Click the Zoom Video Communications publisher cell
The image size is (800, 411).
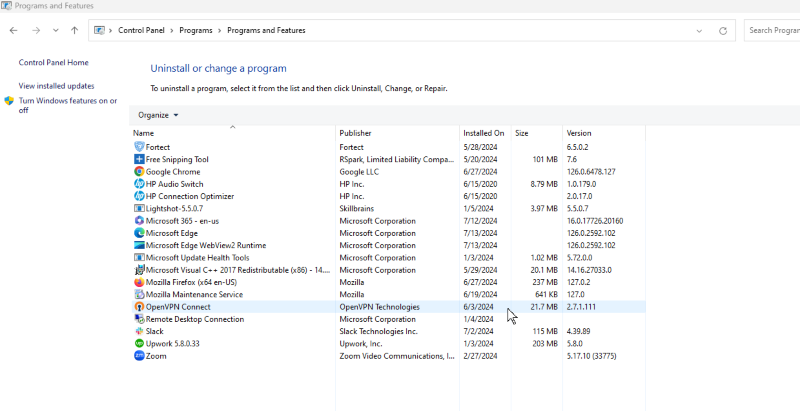397,356
